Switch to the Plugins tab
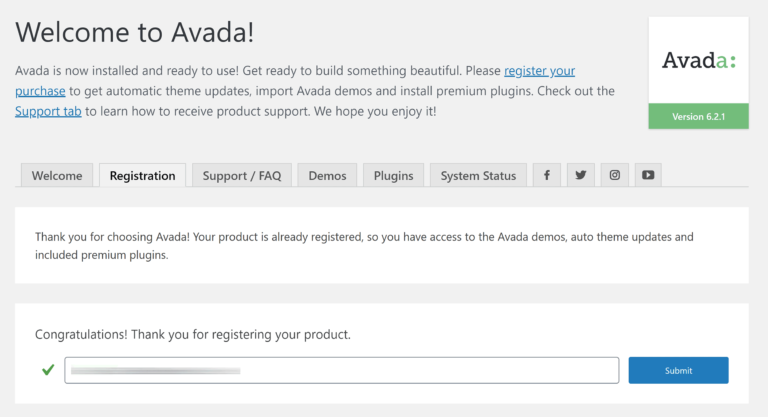 (x=393, y=176)
